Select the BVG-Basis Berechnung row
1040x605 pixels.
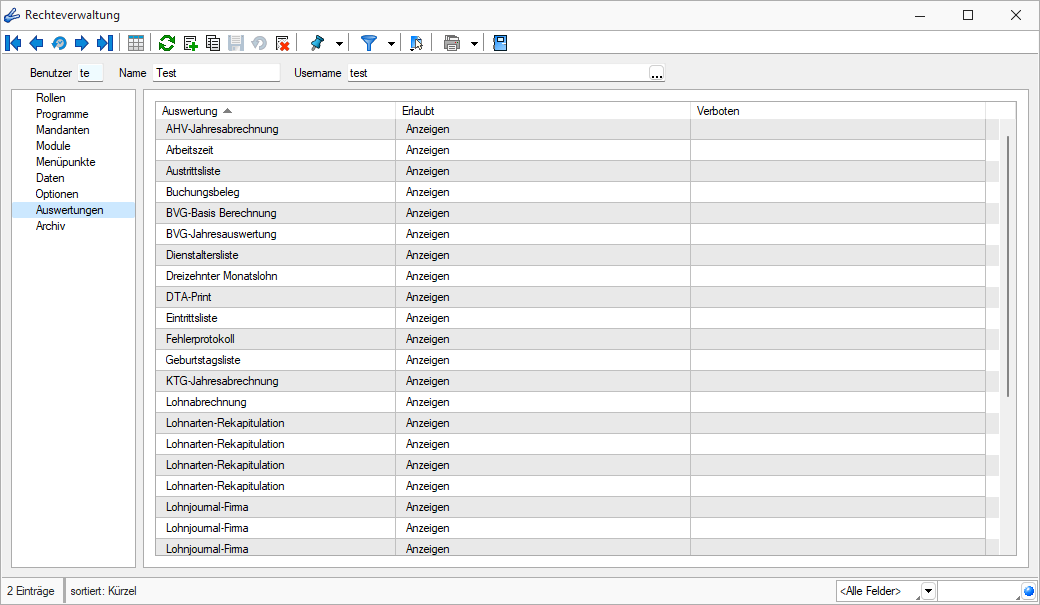570,213
